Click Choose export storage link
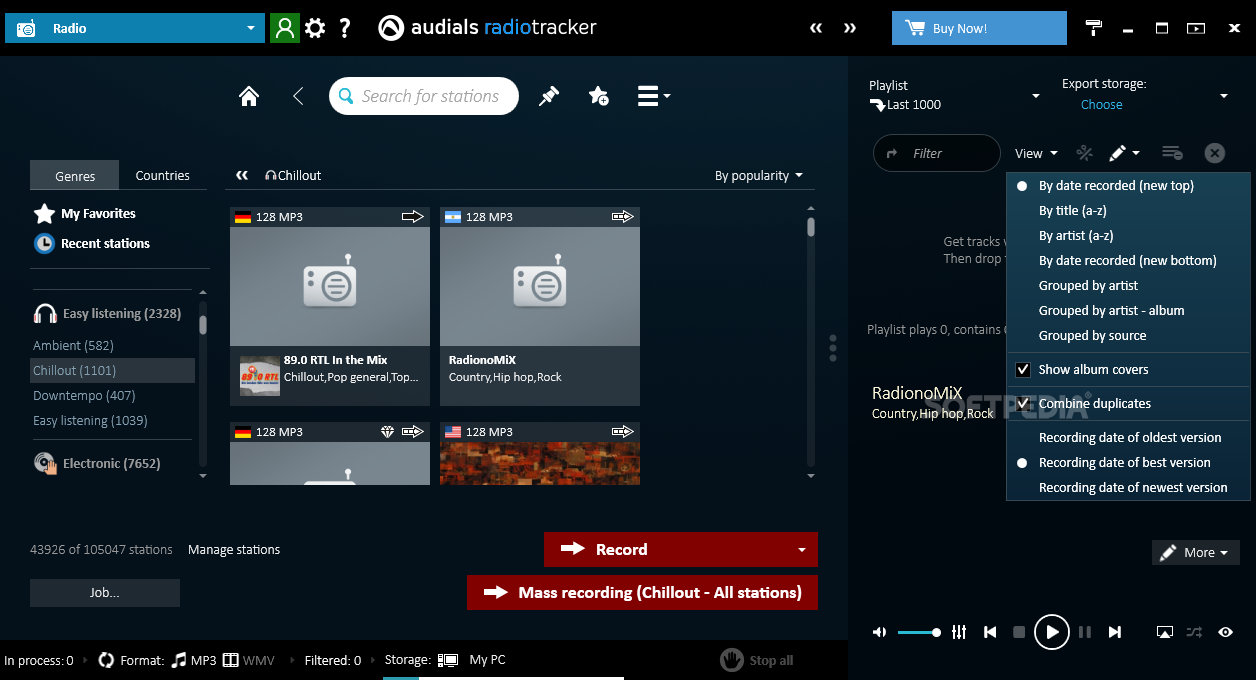The height and width of the screenshot is (680, 1256). tap(1101, 105)
